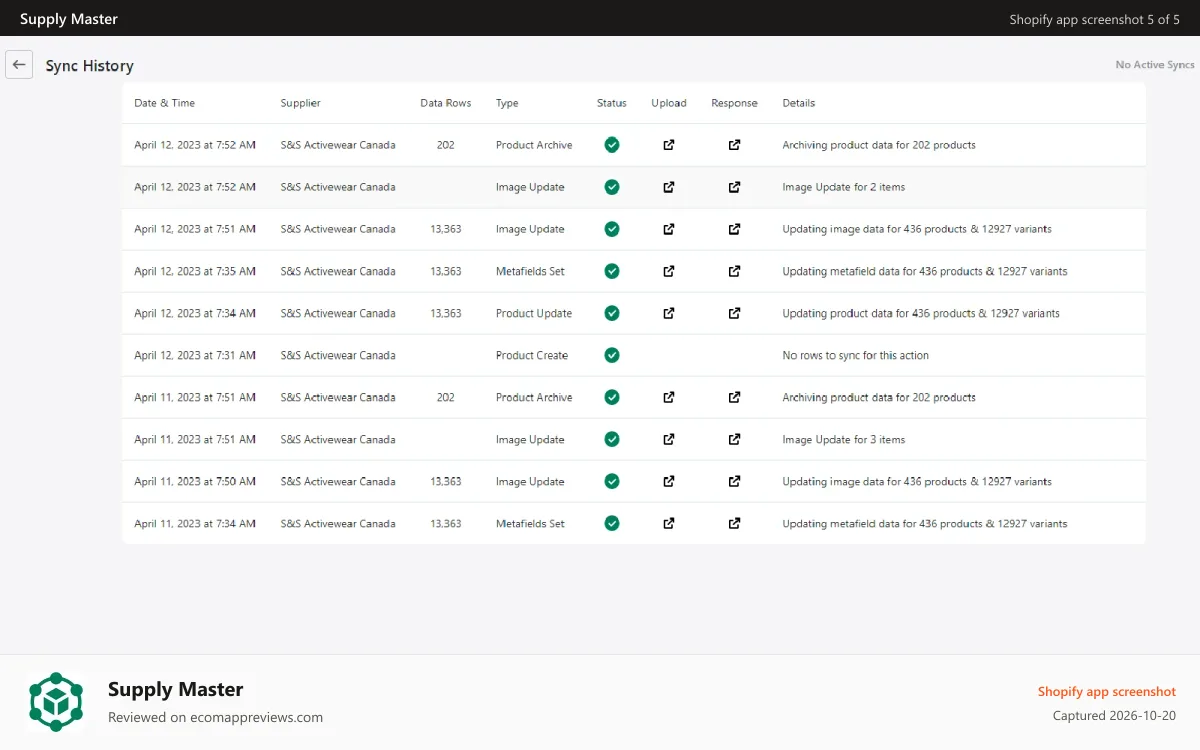1200x750 pixels.
Task: Click the status checkmark for April 11 Metafields Set
Action: (x=612, y=523)
